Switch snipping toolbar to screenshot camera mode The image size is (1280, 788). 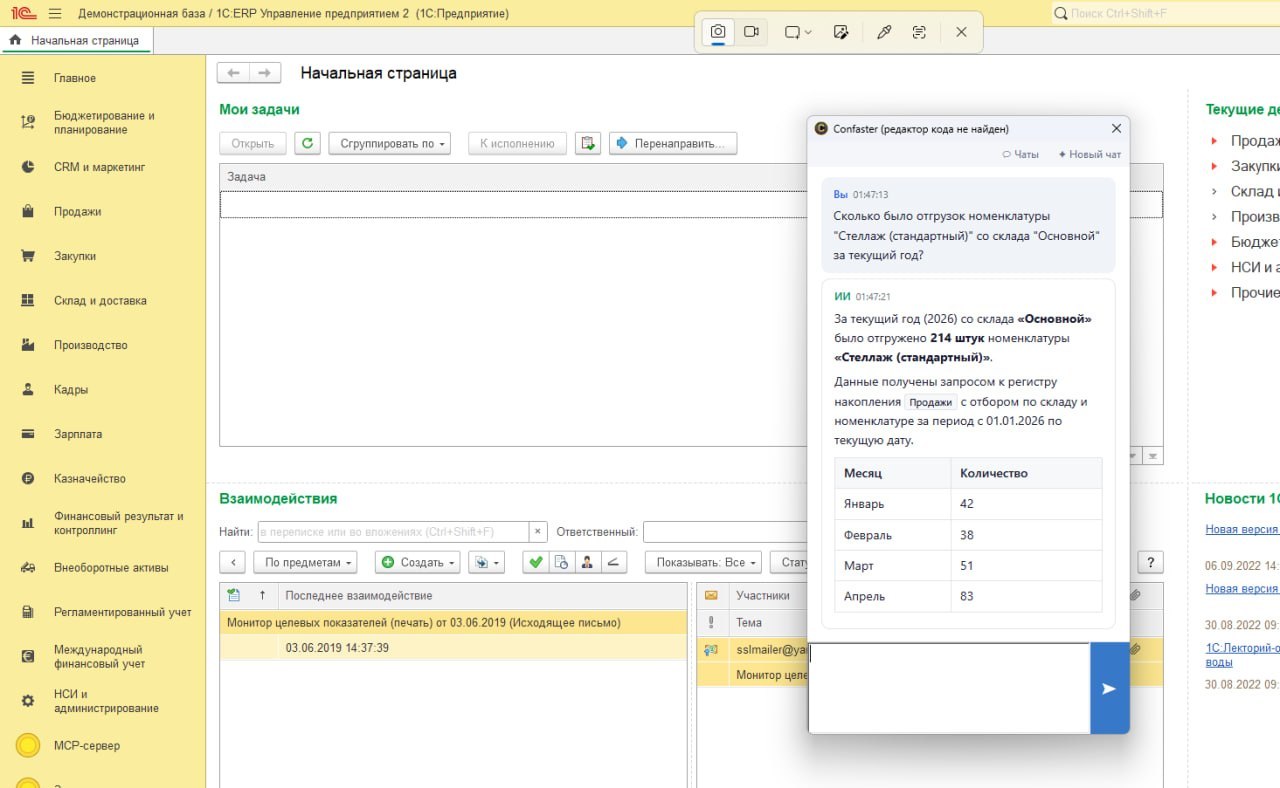coord(718,32)
